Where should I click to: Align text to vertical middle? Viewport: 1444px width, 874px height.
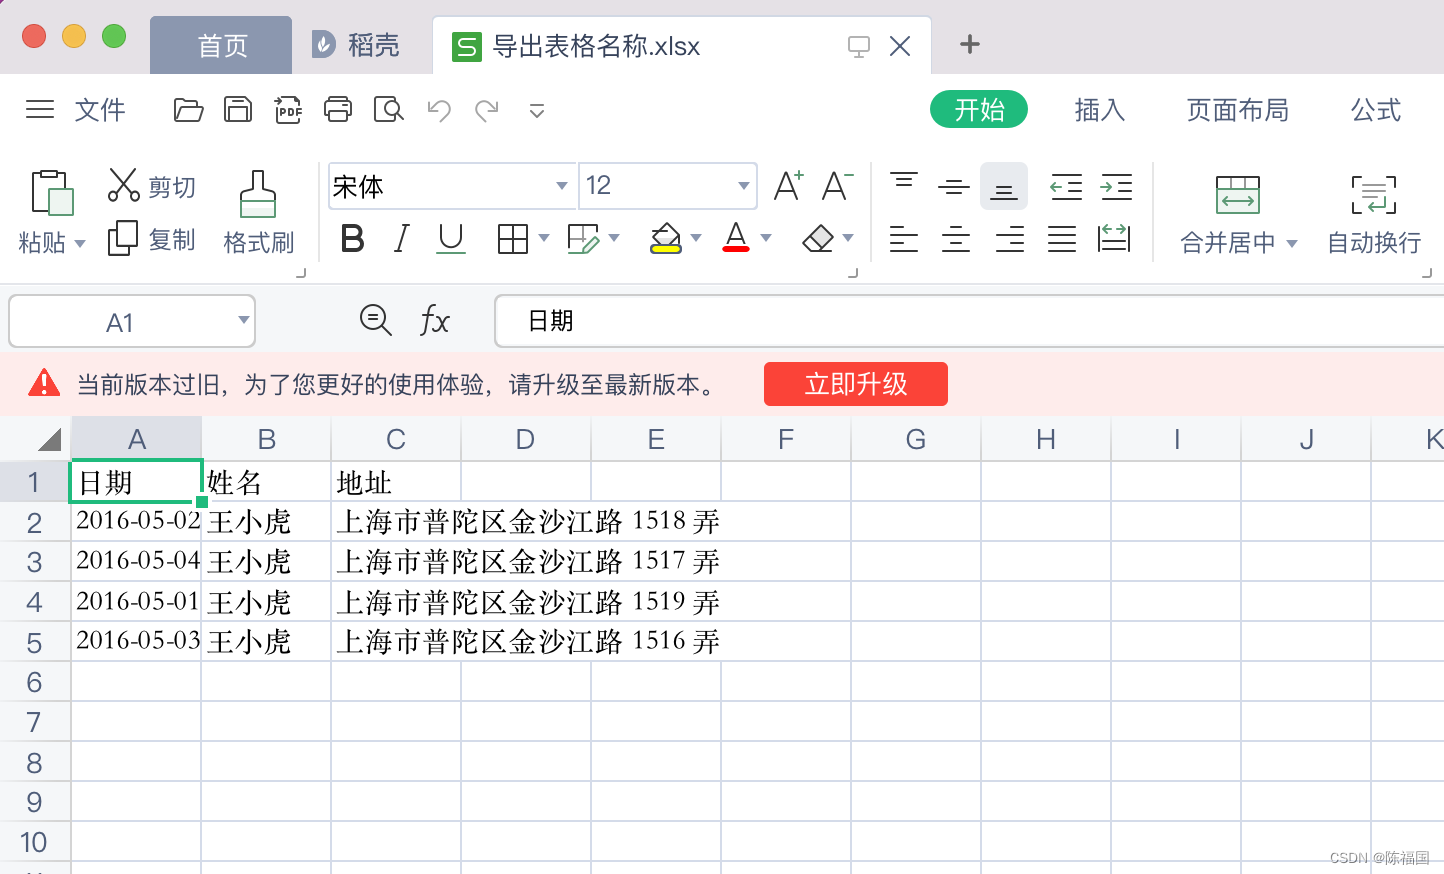(x=954, y=186)
